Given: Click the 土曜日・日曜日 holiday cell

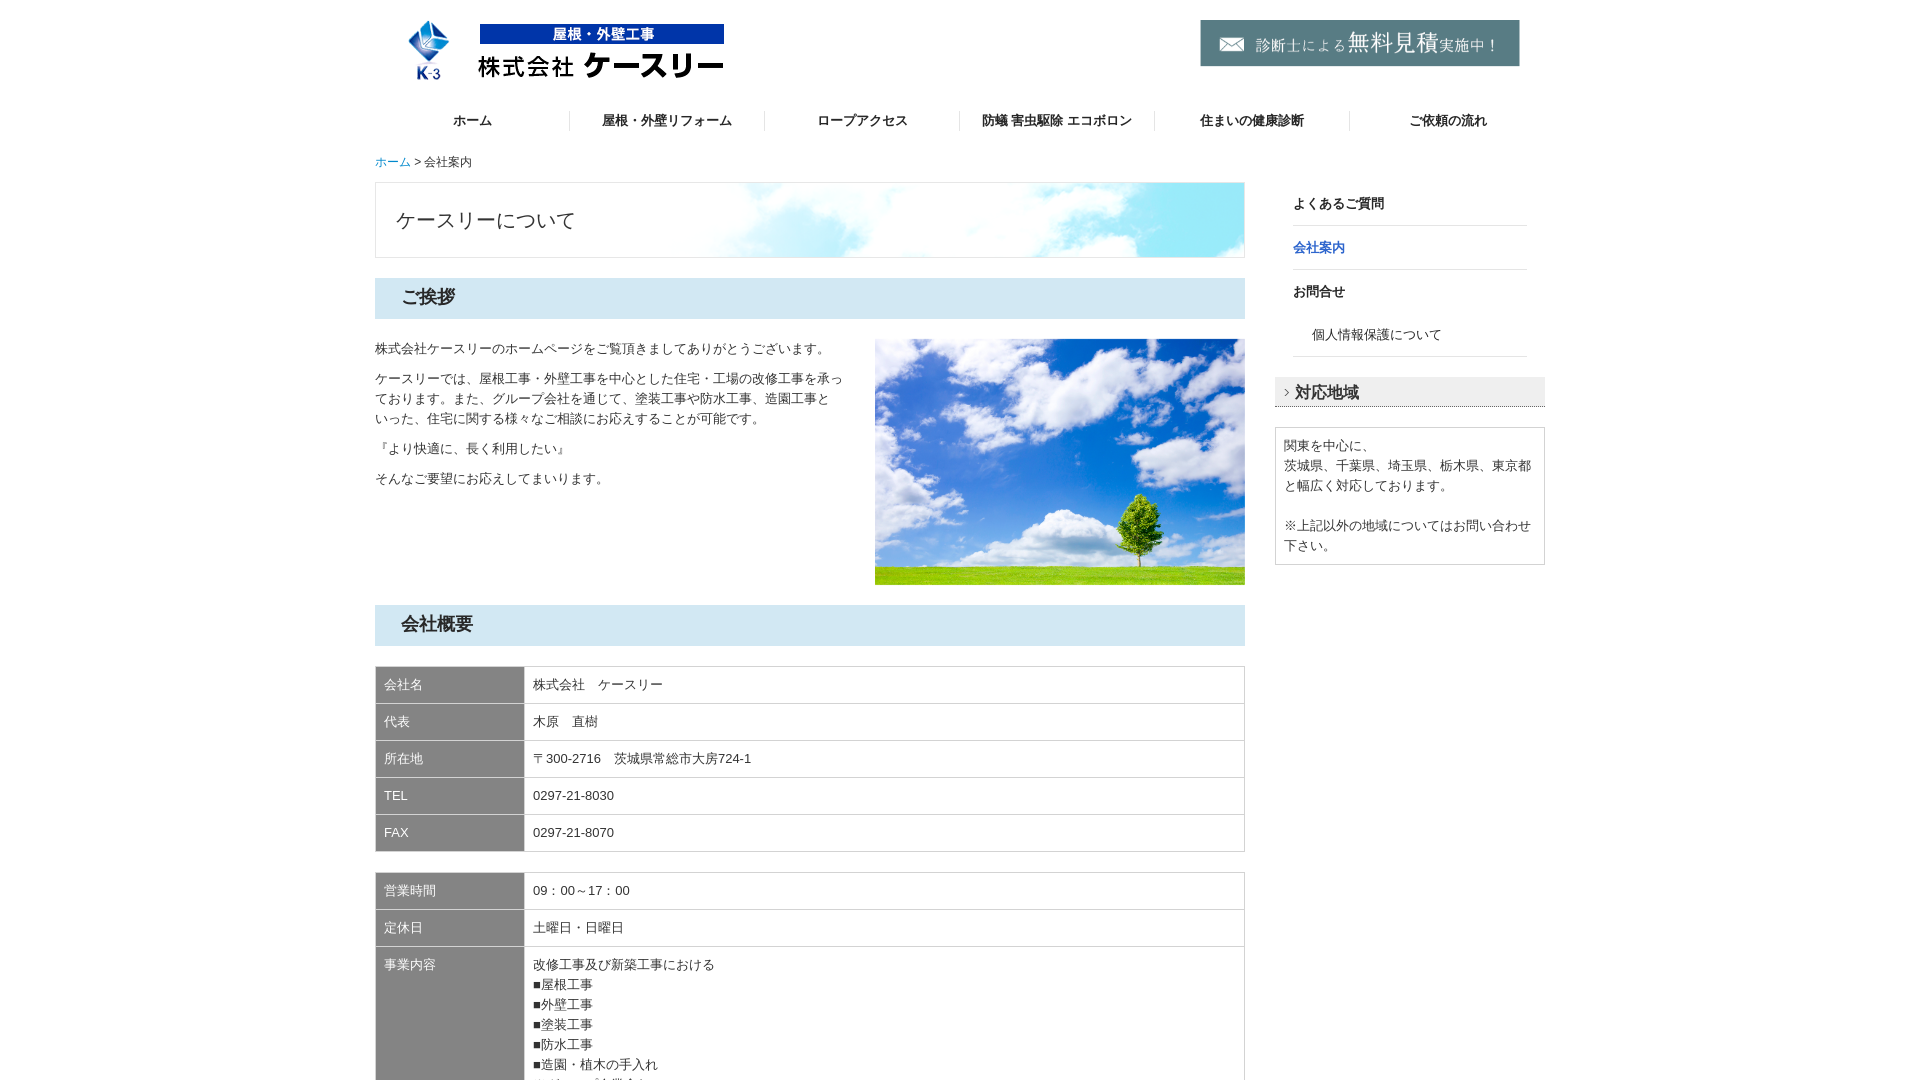Looking at the screenshot, I should [884, 928].
